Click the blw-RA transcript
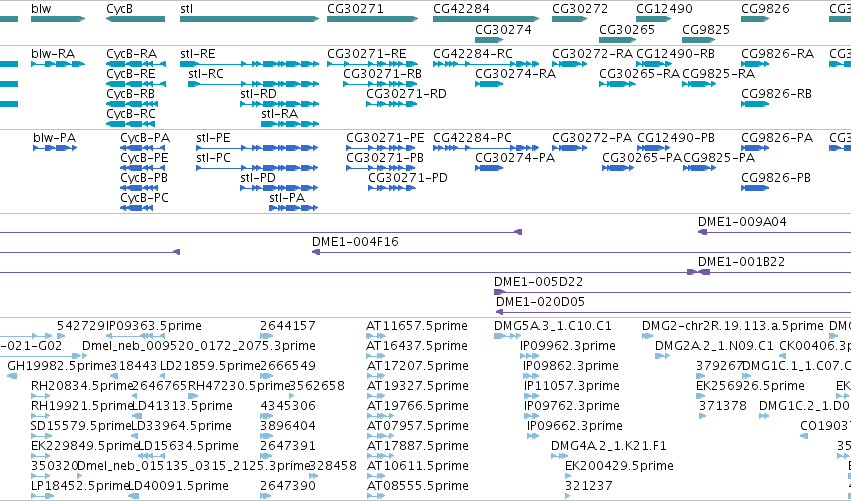The image size is (851, 501). [x=58, y=64]
